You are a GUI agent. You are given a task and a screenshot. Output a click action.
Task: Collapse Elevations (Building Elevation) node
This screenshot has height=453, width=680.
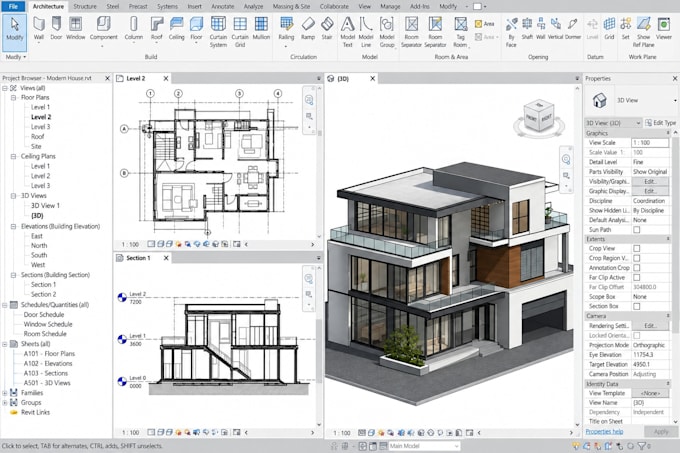[x=13, y=226]
